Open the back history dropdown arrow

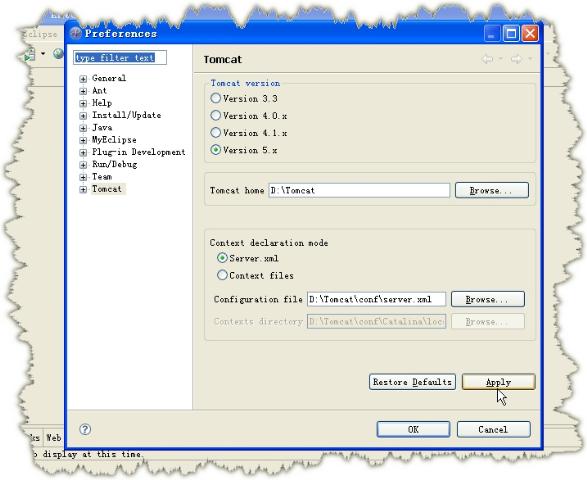[x=501, y=59]
